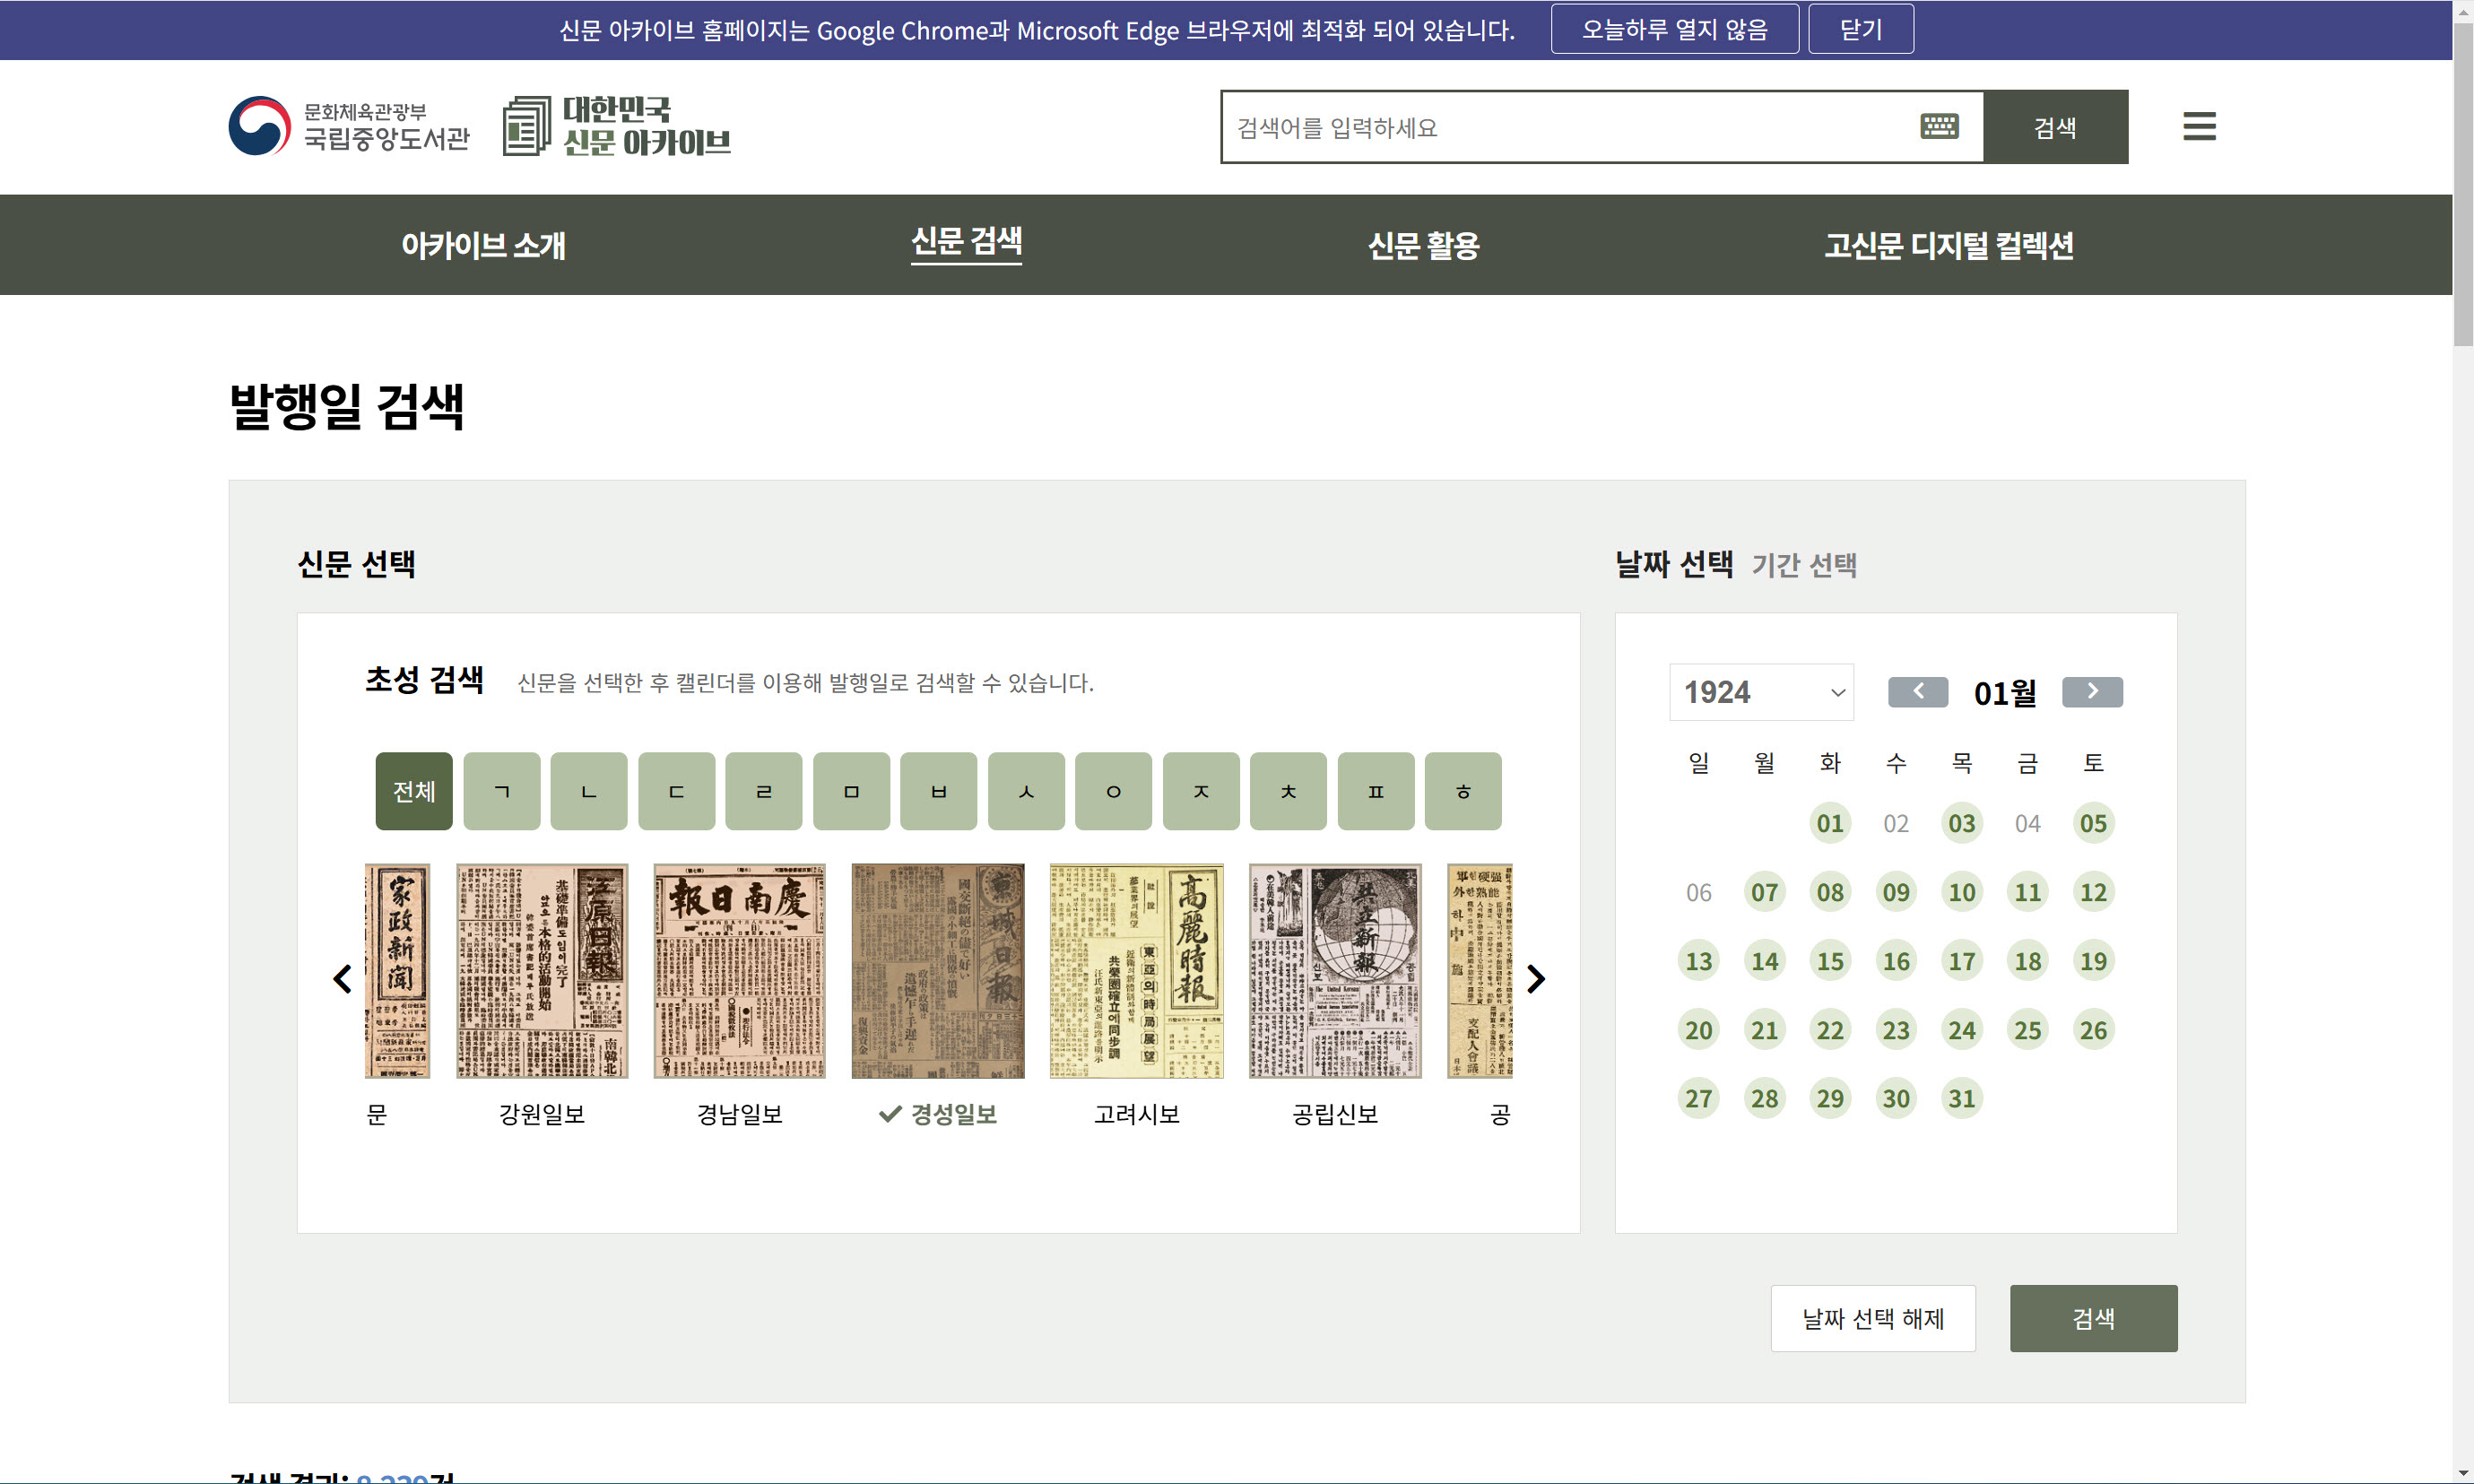2474x1484 pixels.
Task: Go to previous month in calendar
Action: pyautogui.click(x=1916, y=692)
